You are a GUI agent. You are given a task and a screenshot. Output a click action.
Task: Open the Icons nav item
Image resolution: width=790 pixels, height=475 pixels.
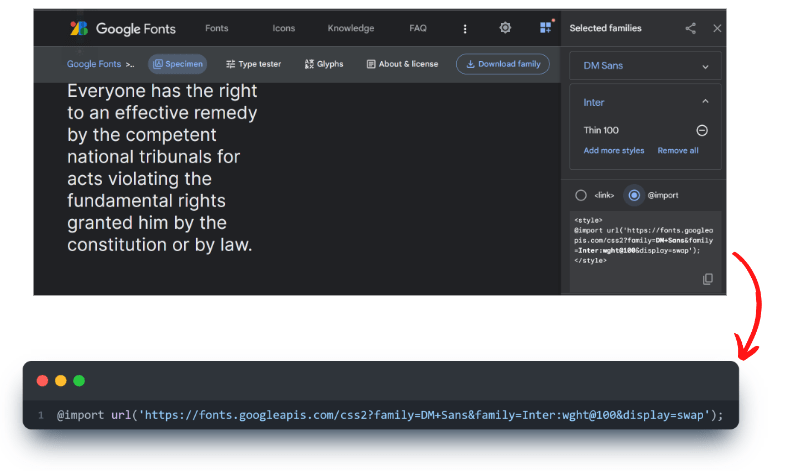point(284,28)
